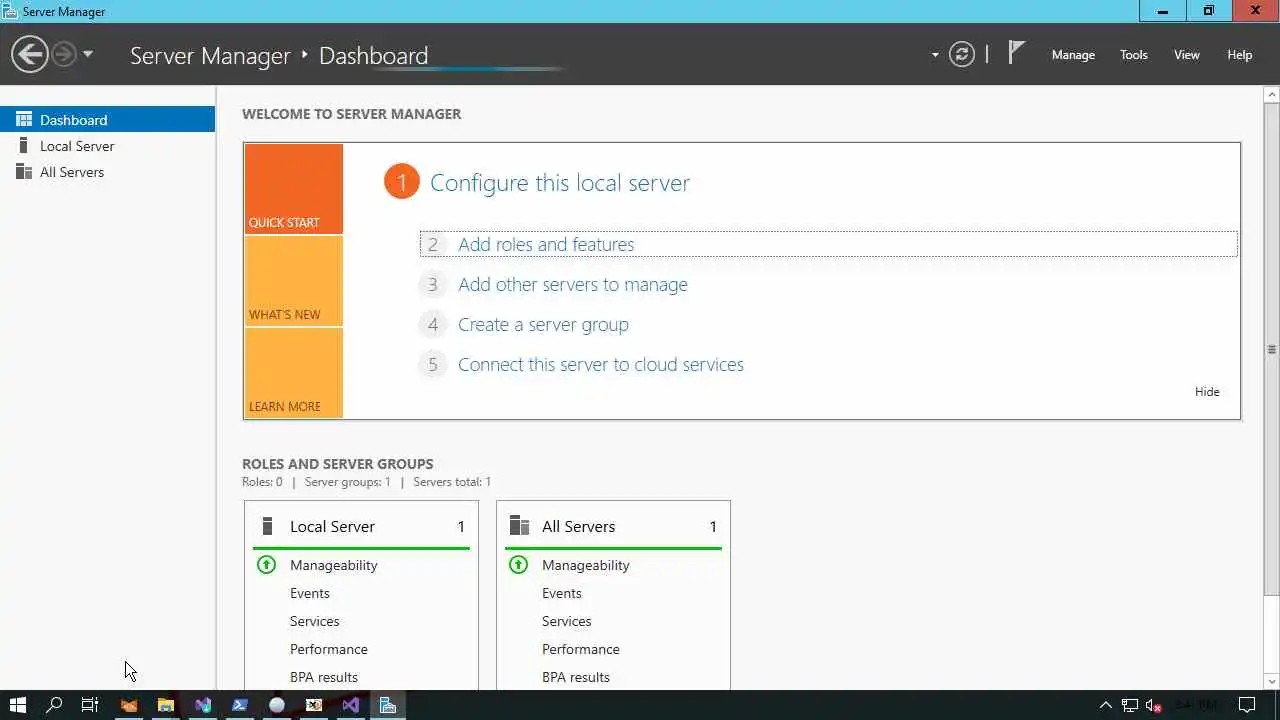Open the Action Center notifications icon
1280x720 pixels.
point(1247,705)
